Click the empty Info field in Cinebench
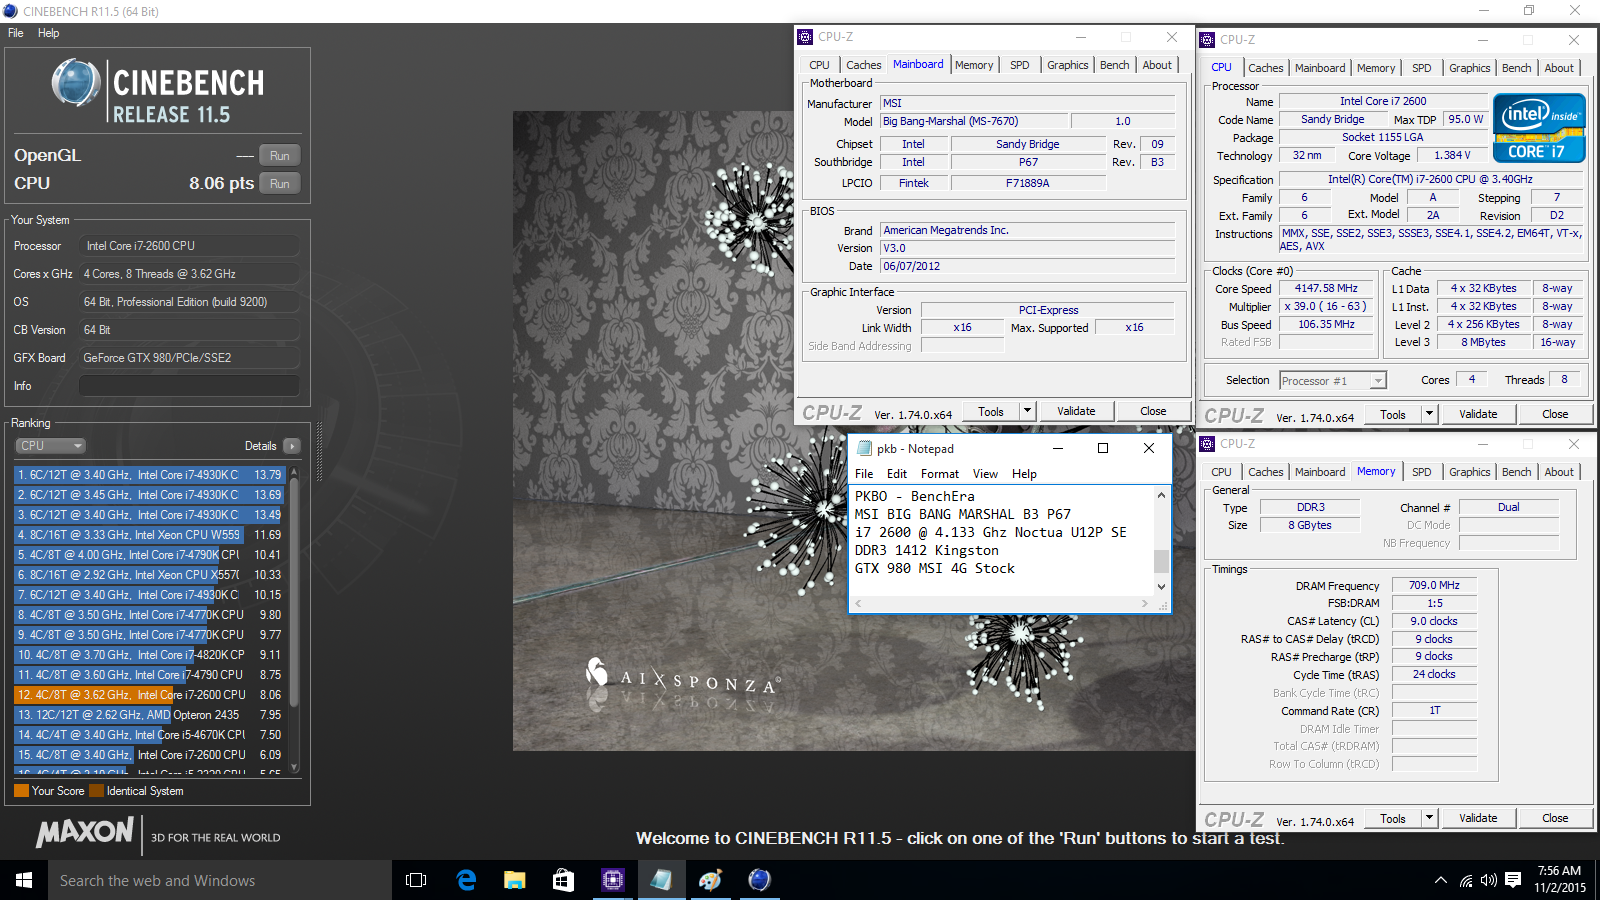Screen dimensions: 1600x900 click(x=189, y=386)
